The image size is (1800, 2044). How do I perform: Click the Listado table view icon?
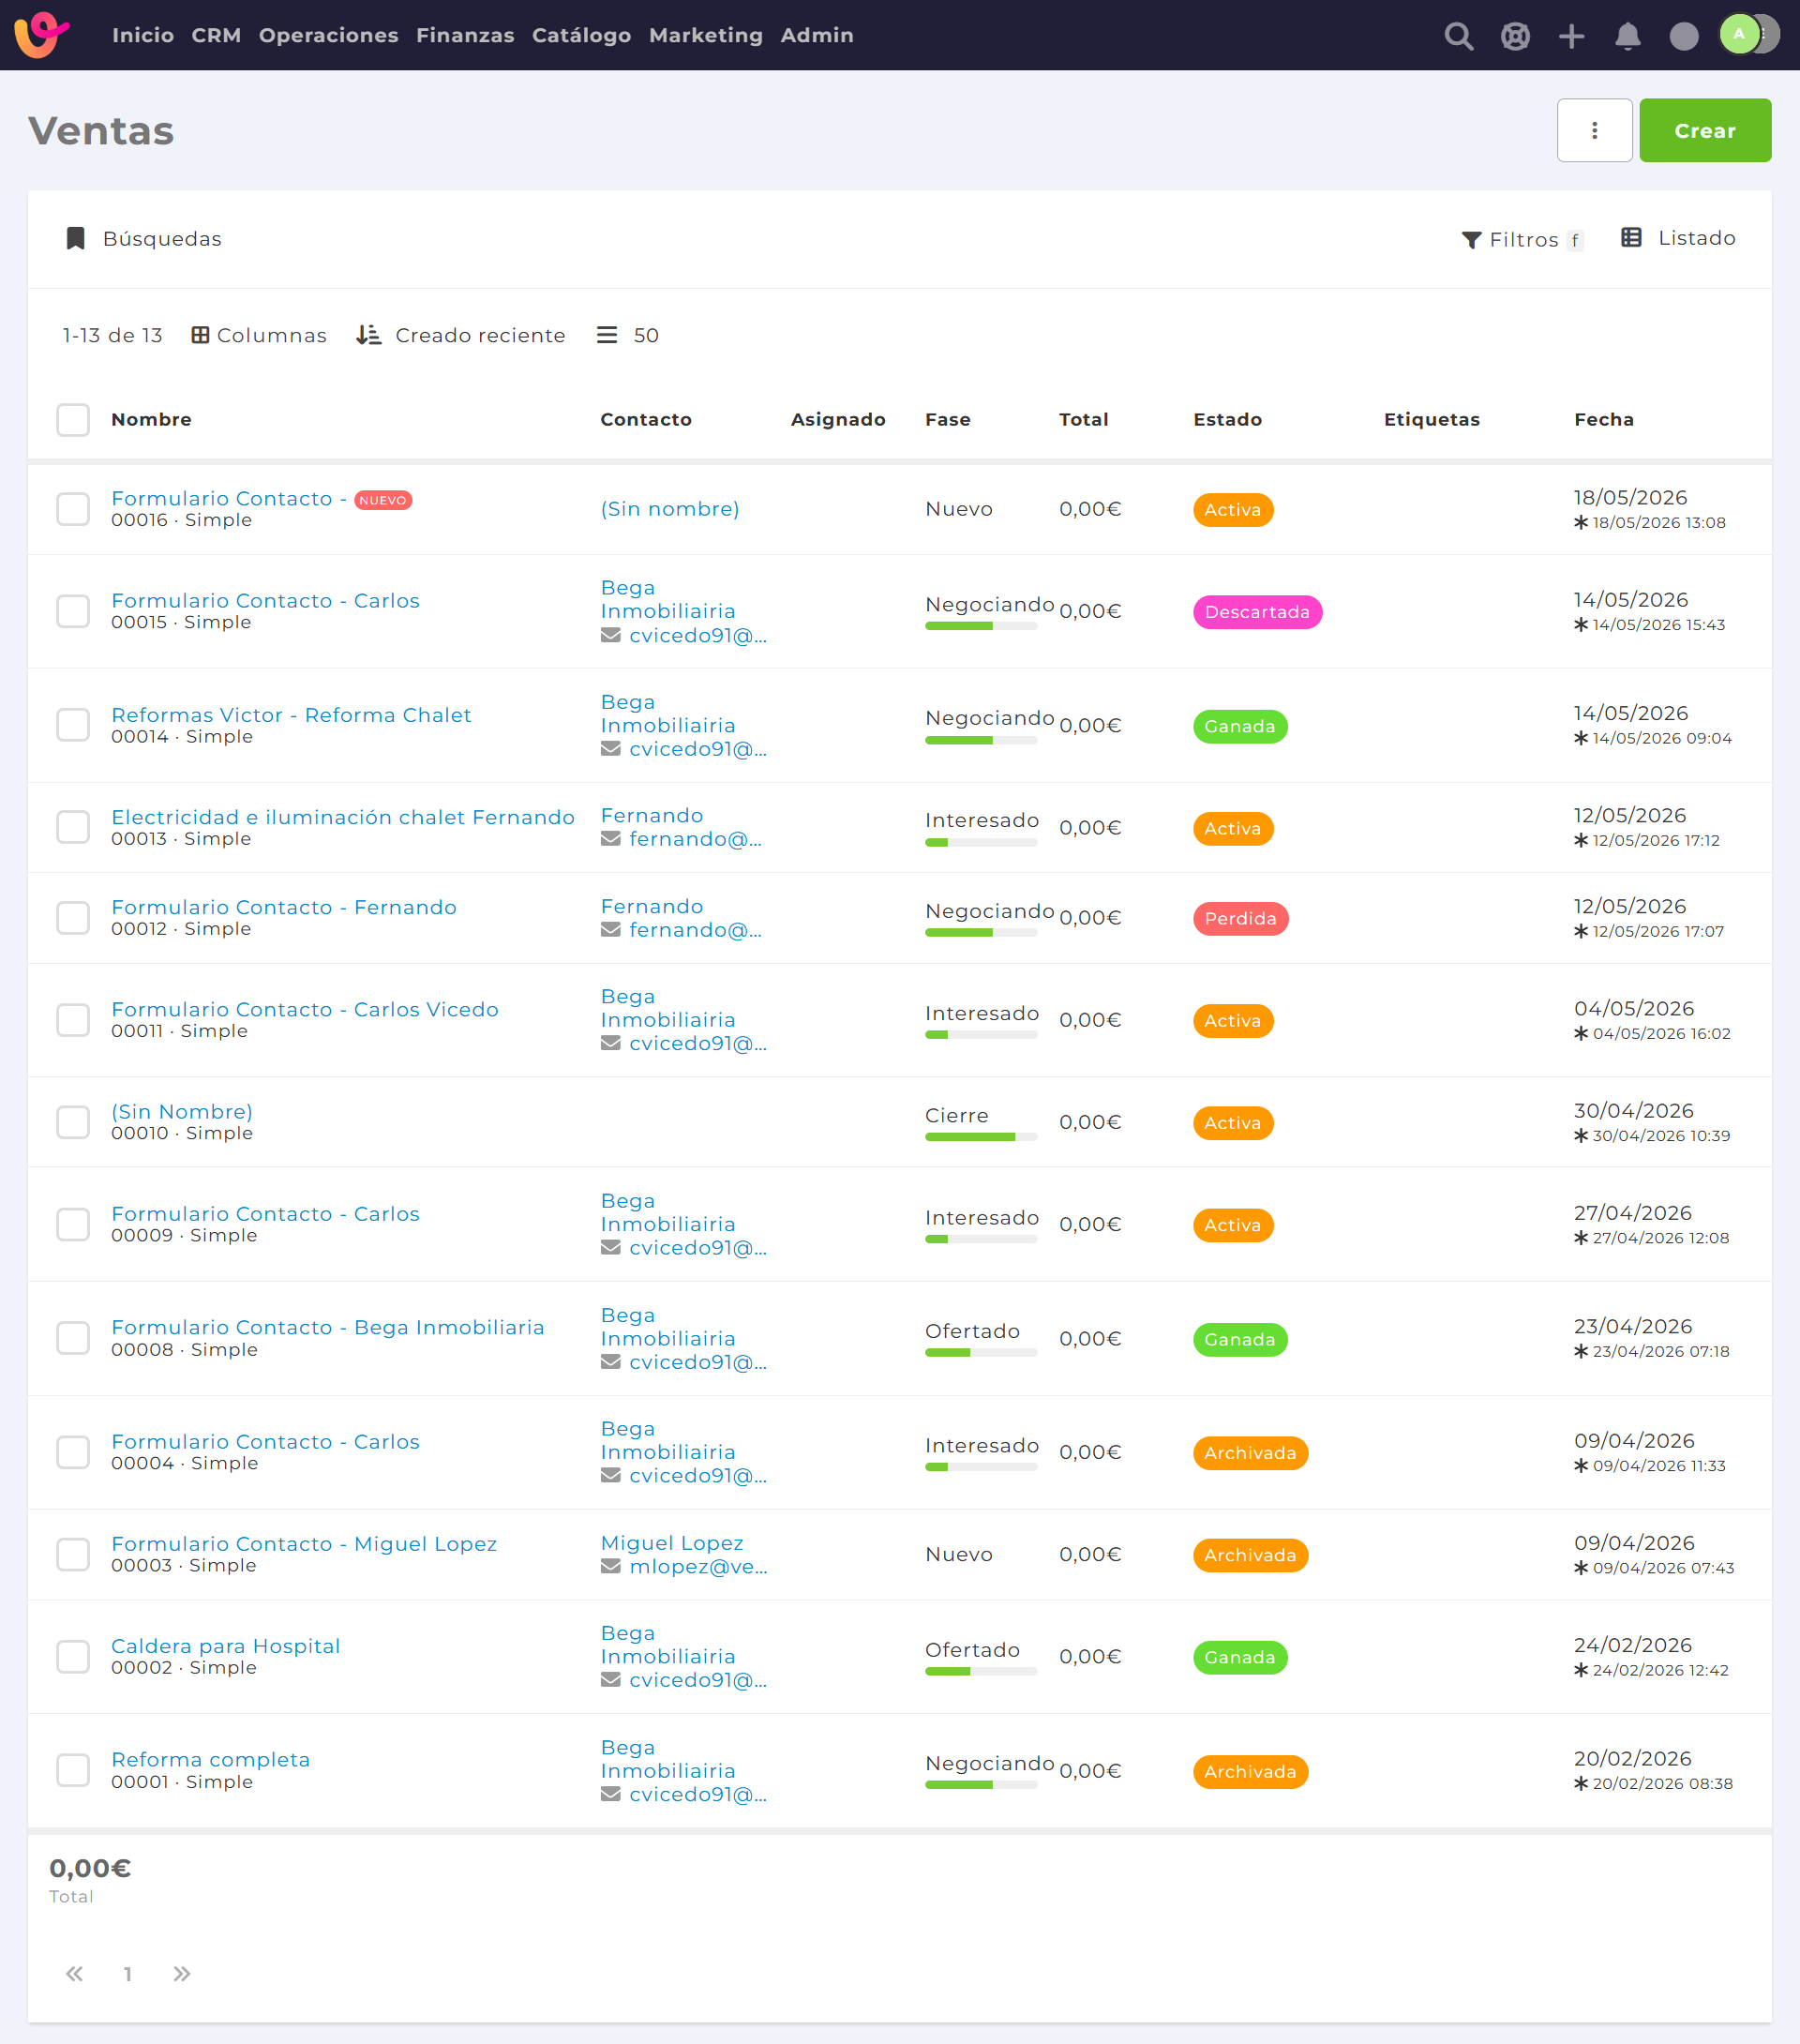(x=1631, y=237)
